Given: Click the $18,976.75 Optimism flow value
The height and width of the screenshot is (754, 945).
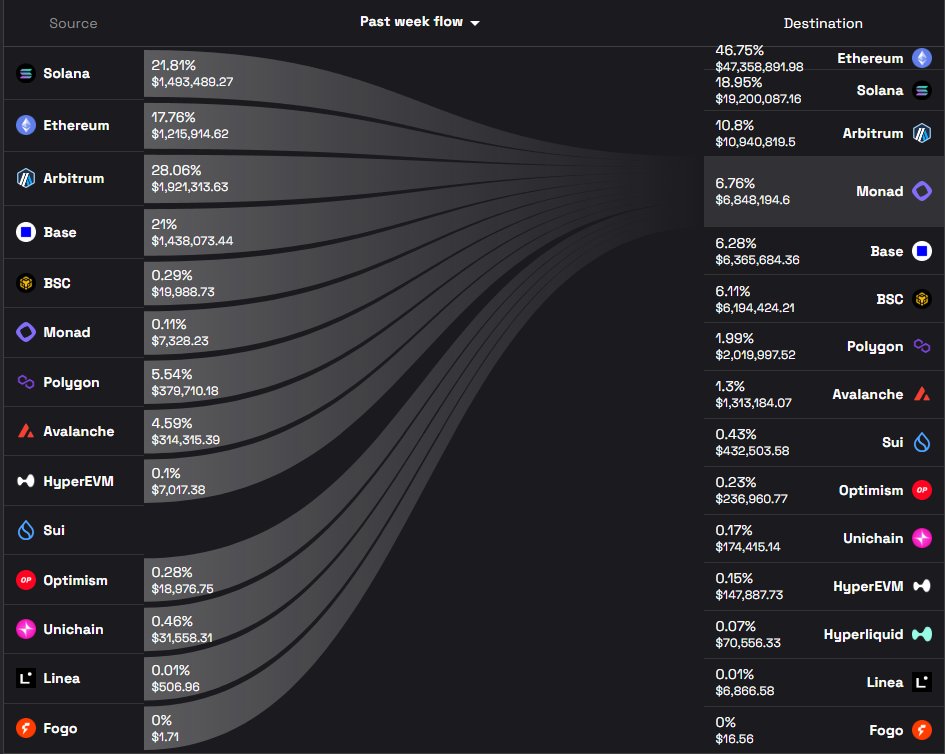Looking at the screenshot, I should pyautogui.click(x=183, y=589).
